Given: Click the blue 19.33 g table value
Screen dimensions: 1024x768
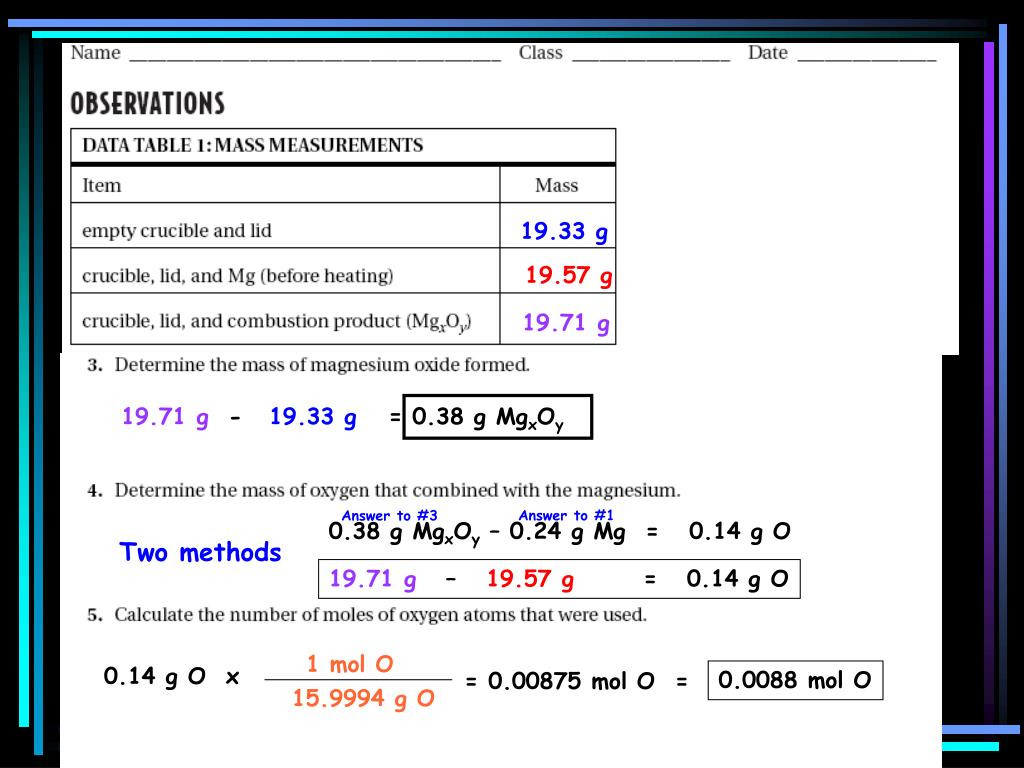Looking at the screenshot, I should tap(564, 231).
